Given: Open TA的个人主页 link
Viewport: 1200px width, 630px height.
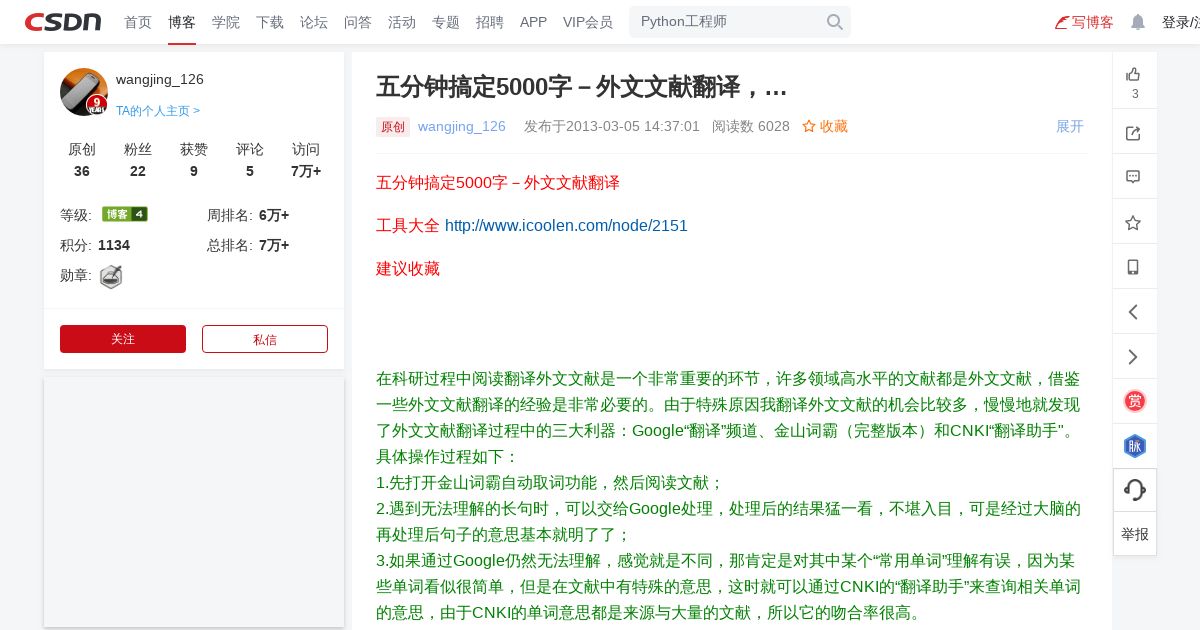Looking at the screenshot, I should click(158, 111).
